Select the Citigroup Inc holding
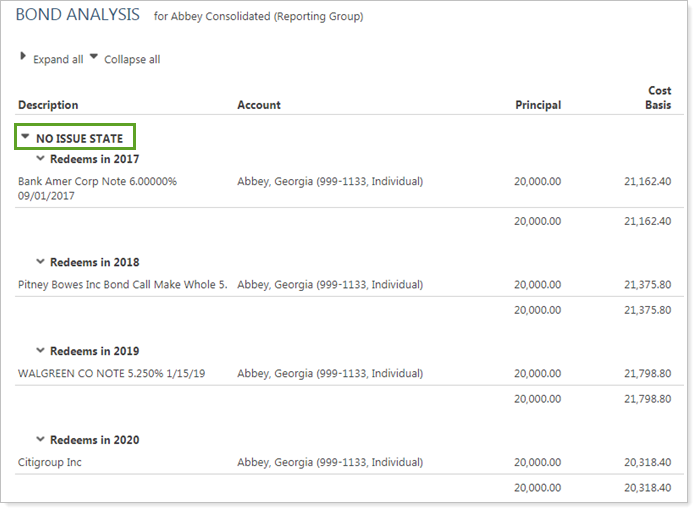The height and width of the screenshot is (512, 697). pos(50,463)
